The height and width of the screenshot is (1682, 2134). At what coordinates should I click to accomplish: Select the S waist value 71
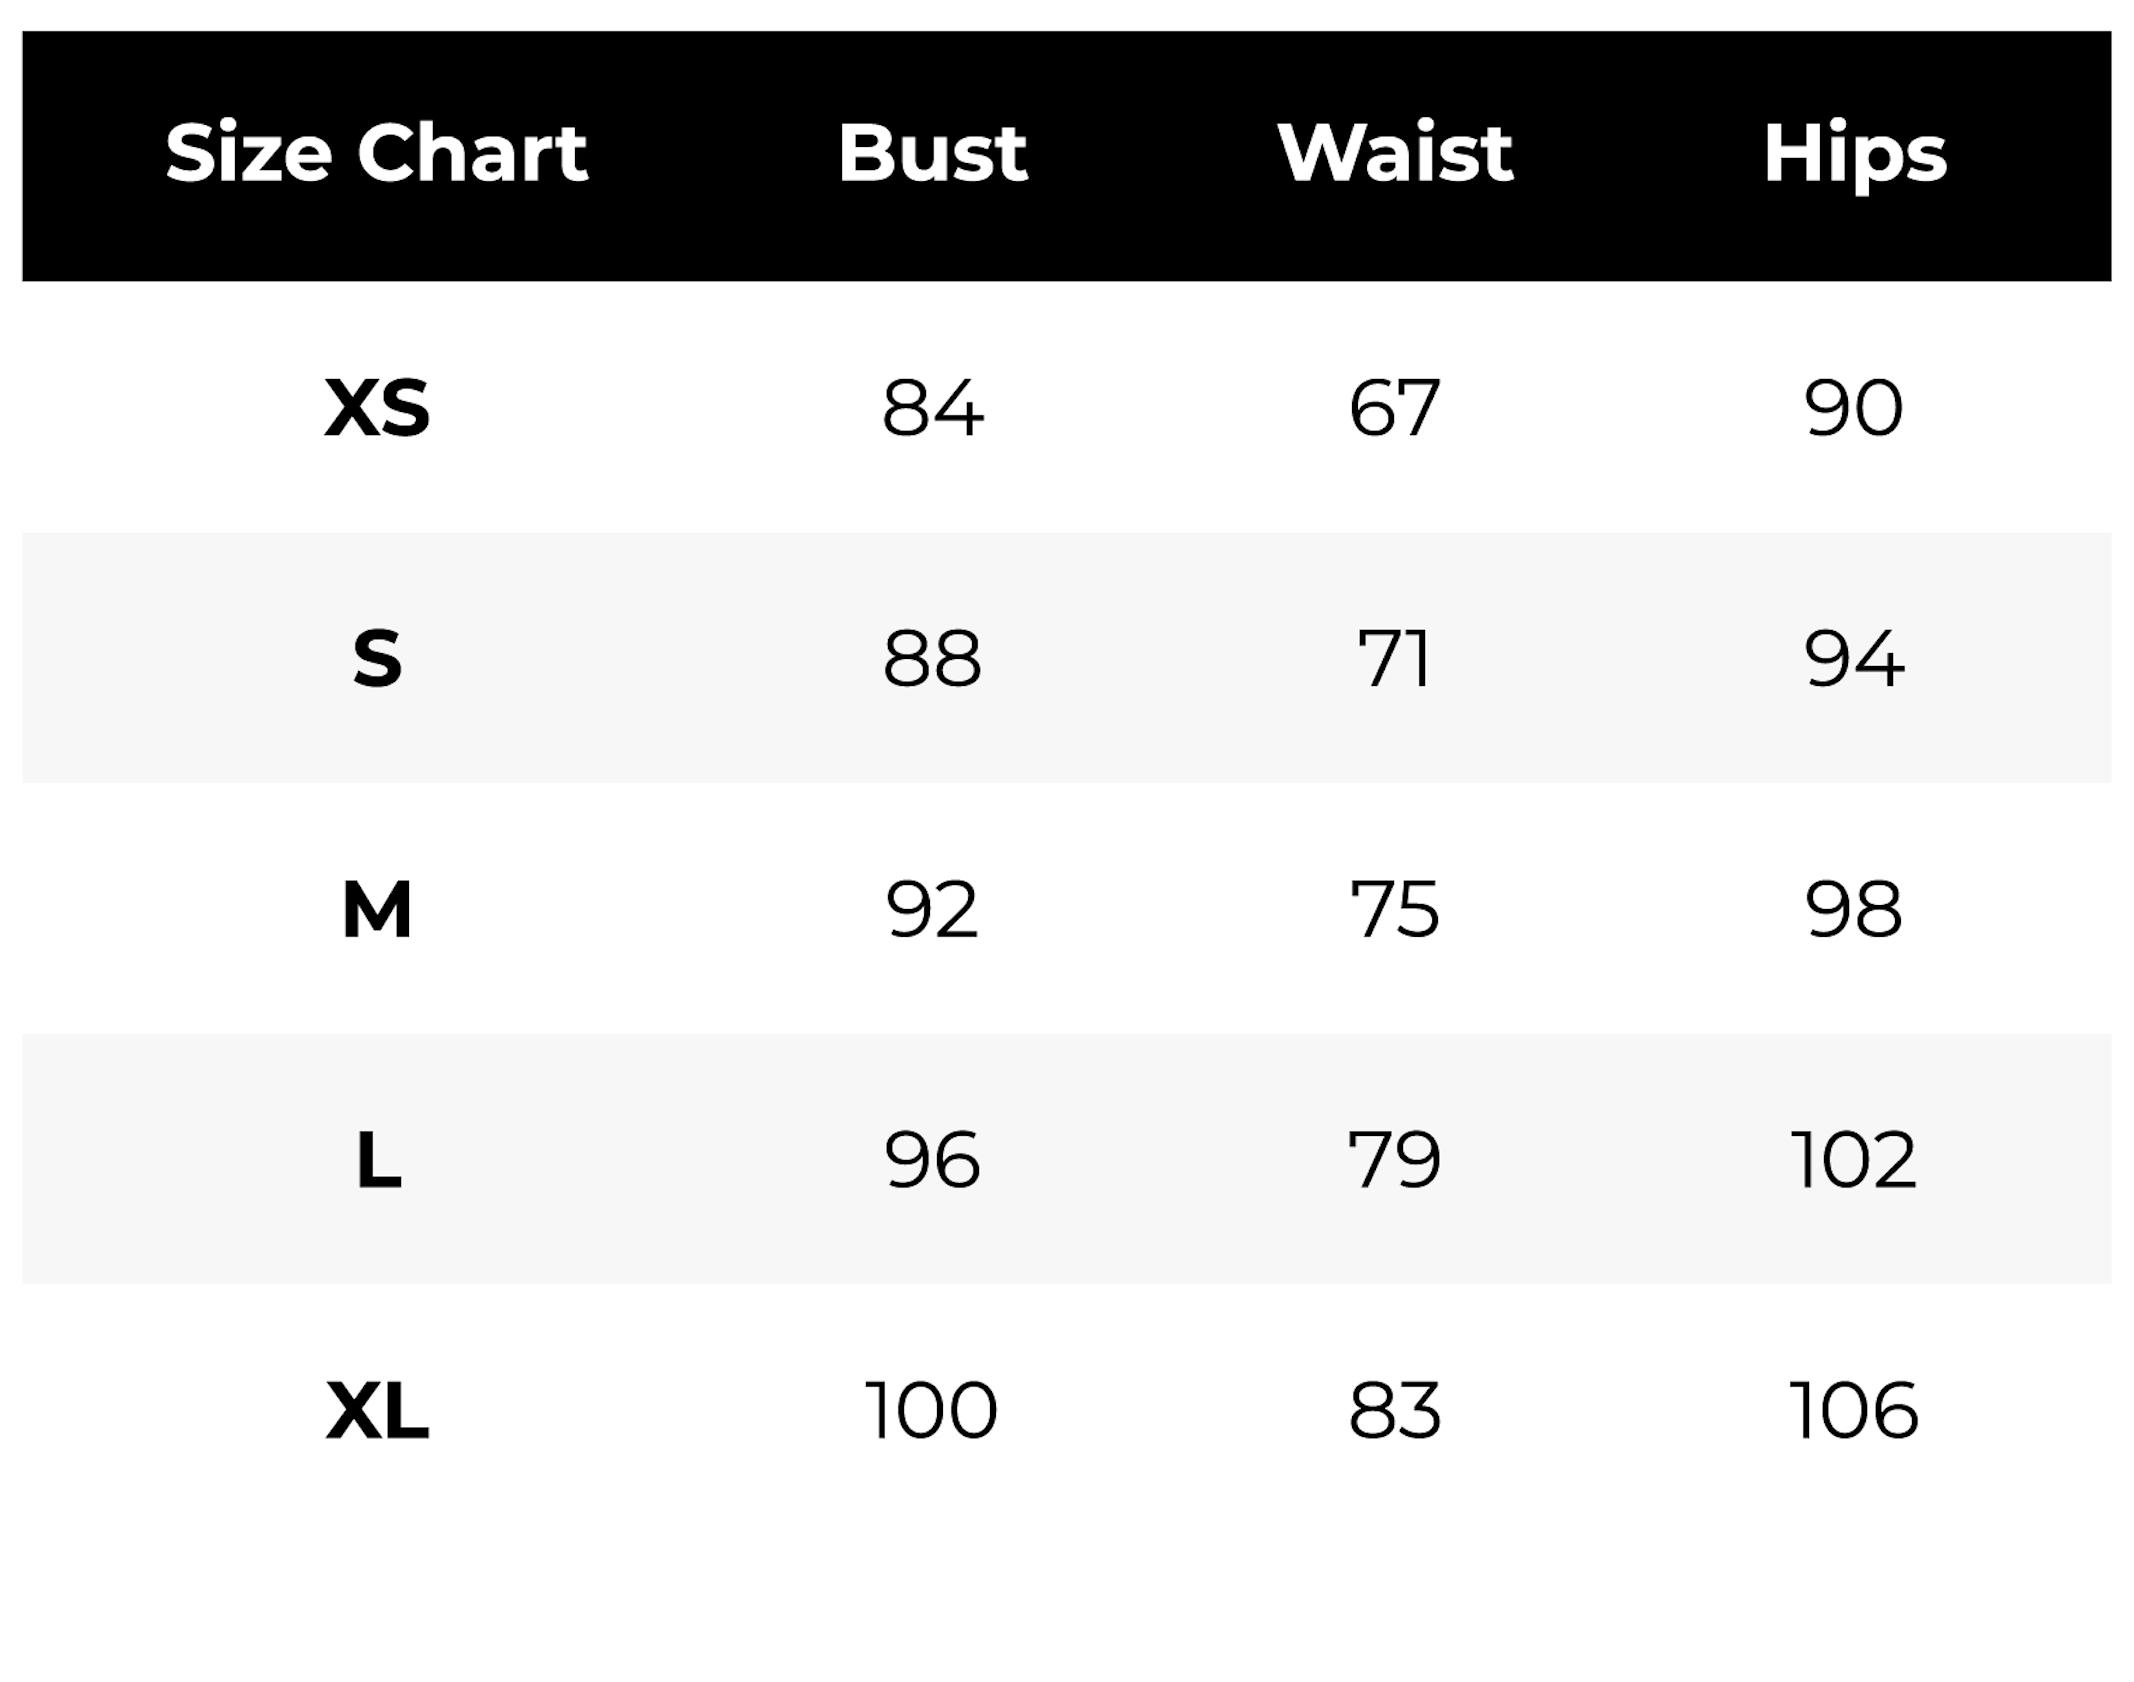1394,659
